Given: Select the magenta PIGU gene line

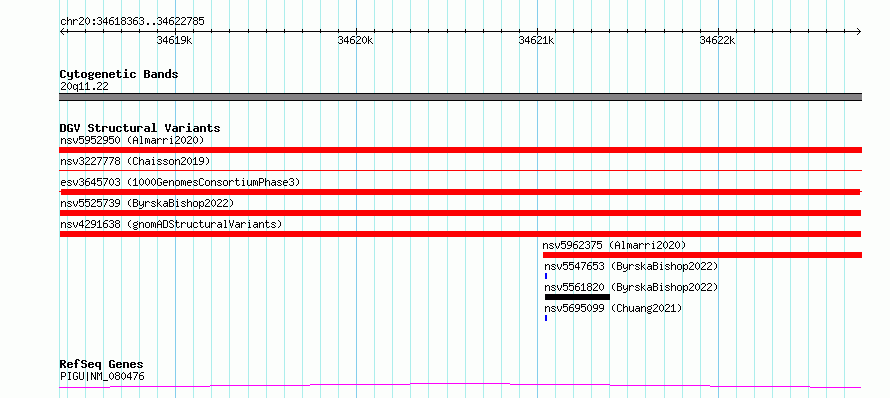Looking at the screenshot, I should pyautogui.click(x=460, y=386).
